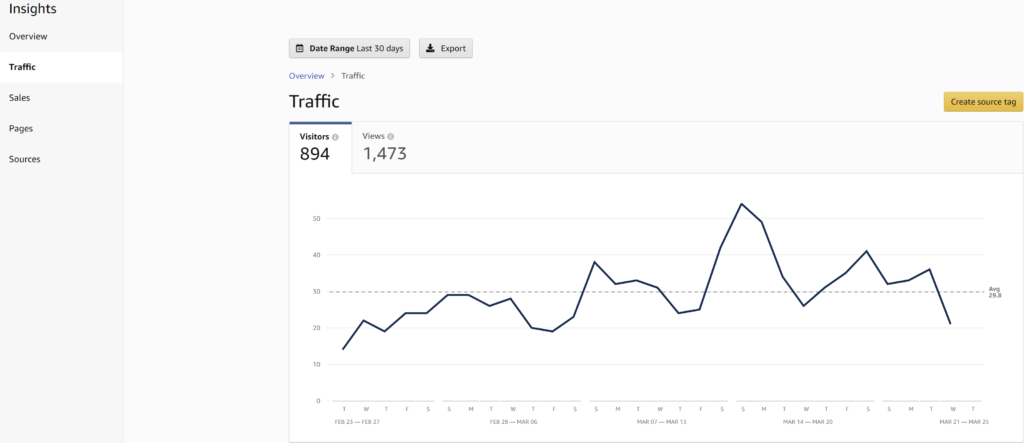Click the Avg 29.8 label on the chart
Viewport: 1024px width, 443px height.
click(x=993, y=292)
